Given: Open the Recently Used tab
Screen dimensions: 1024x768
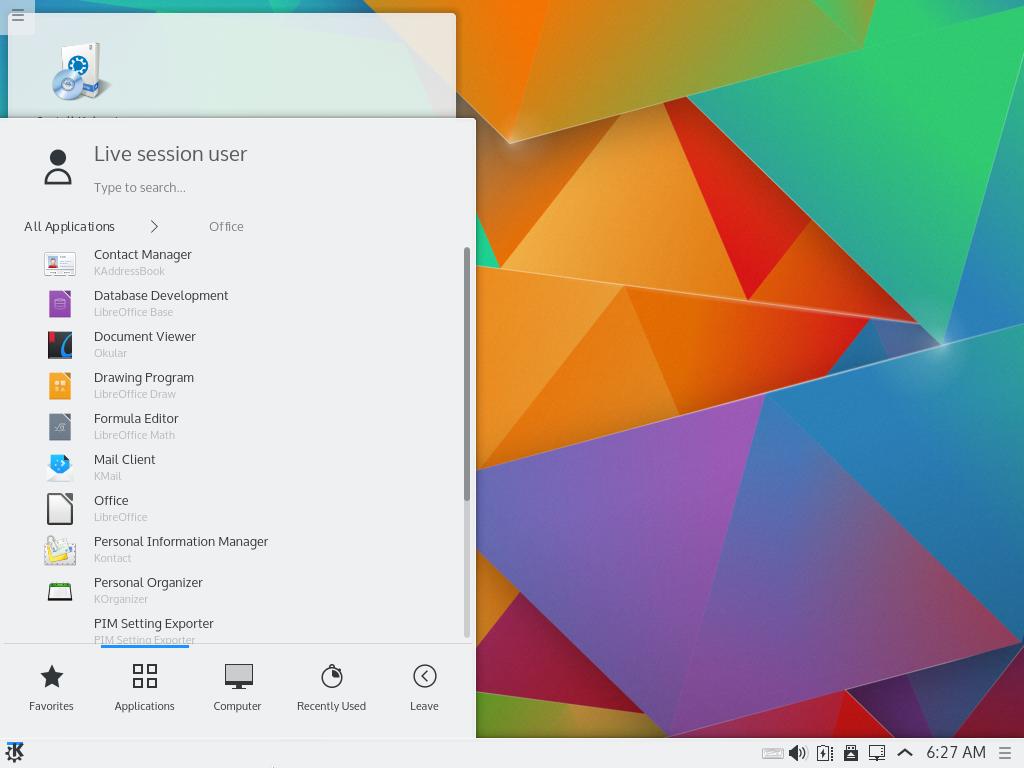Looking at the screenshot, I should 331,687.
